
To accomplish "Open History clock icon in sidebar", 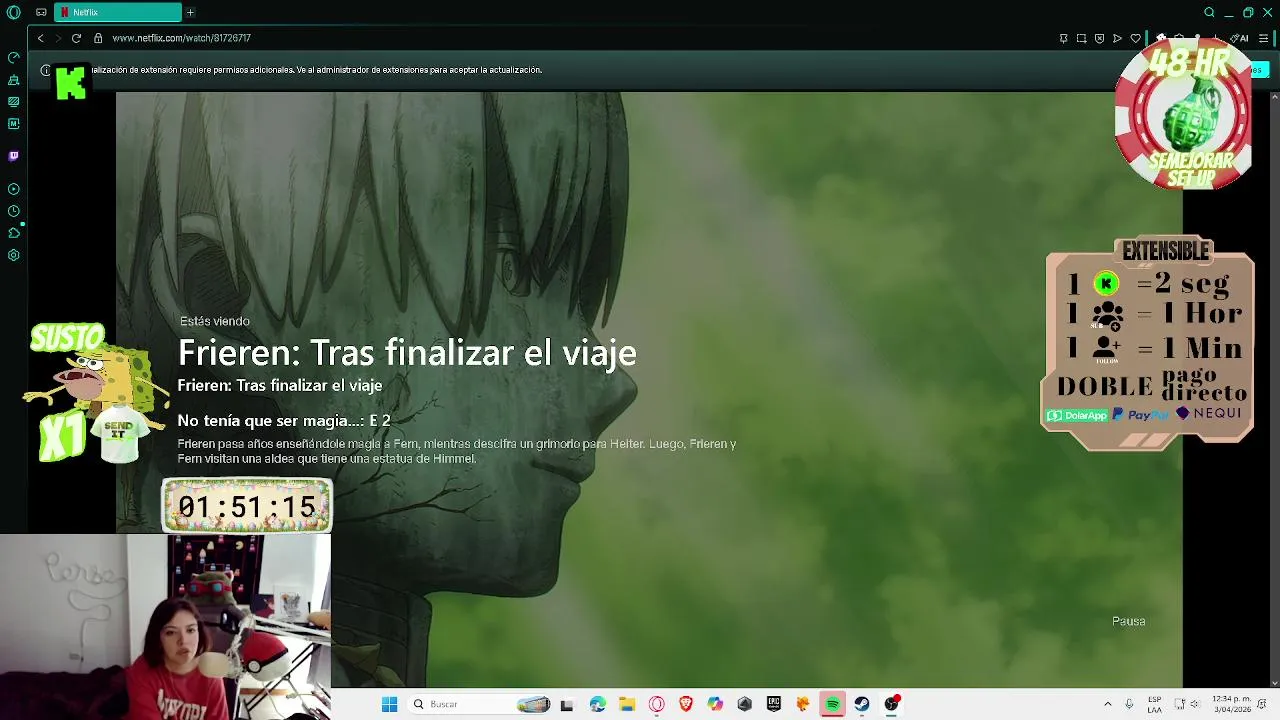I will pos(13,211).
